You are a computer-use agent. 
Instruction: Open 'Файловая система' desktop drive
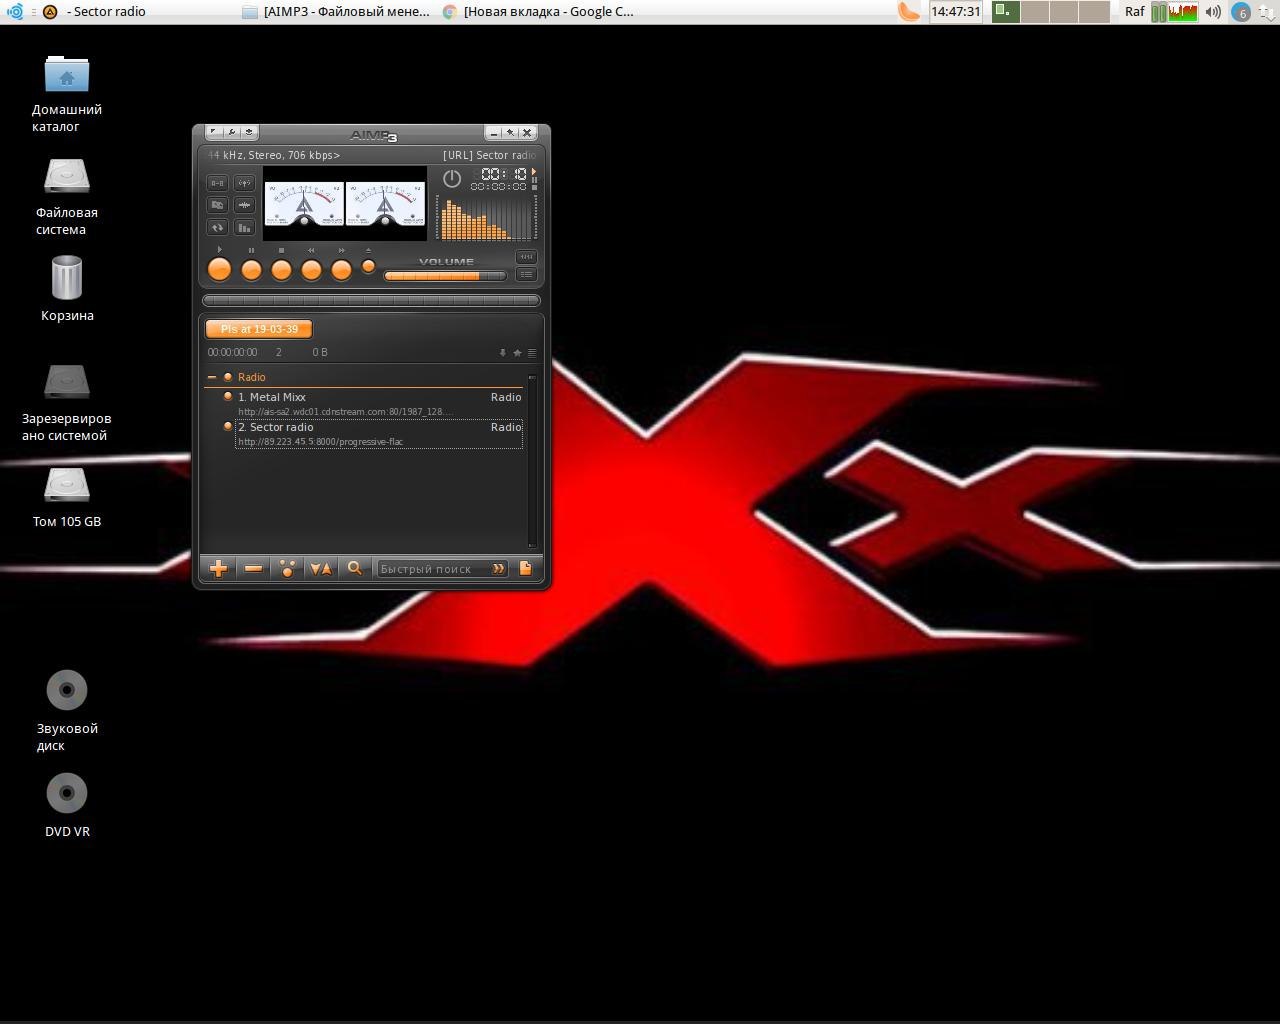(67, 197)
